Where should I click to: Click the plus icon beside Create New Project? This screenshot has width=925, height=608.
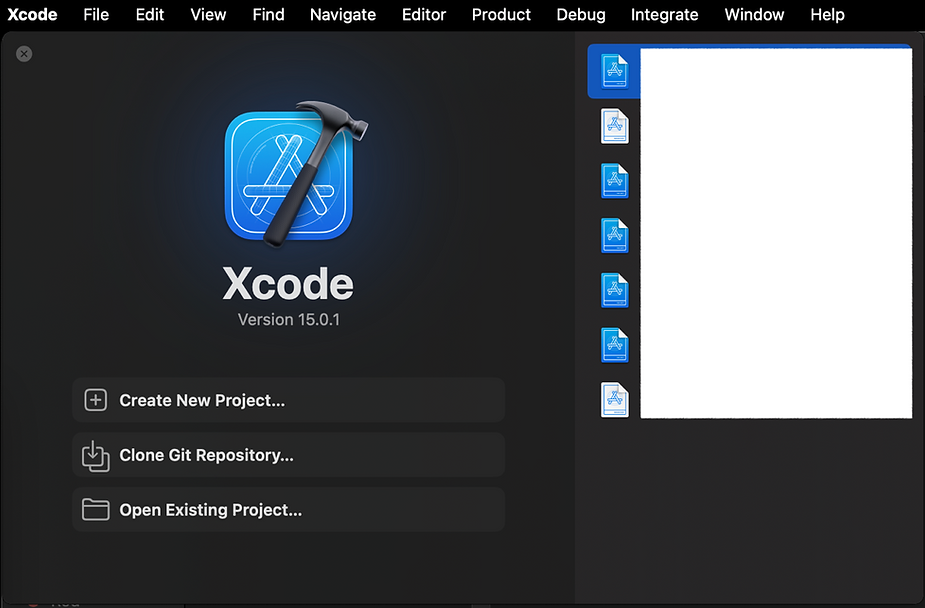tap(95, 399)
